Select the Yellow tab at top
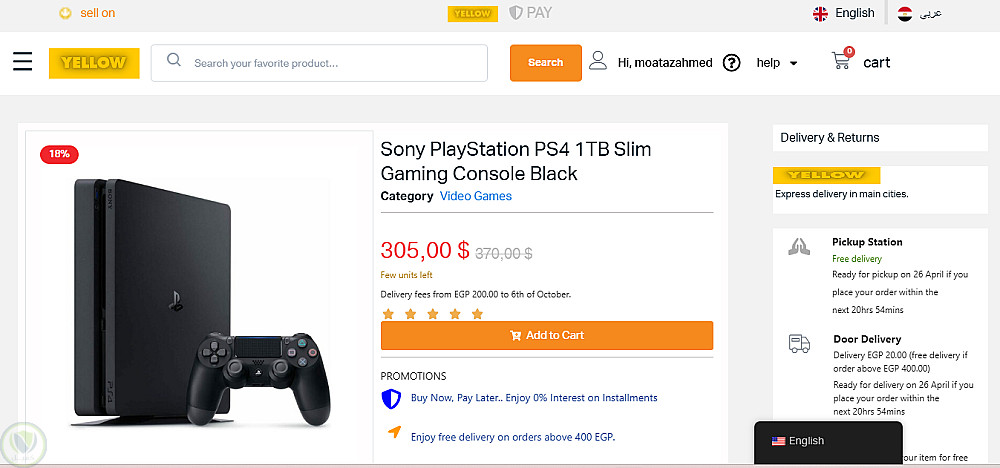1000x468 pixels. point(471,13)
